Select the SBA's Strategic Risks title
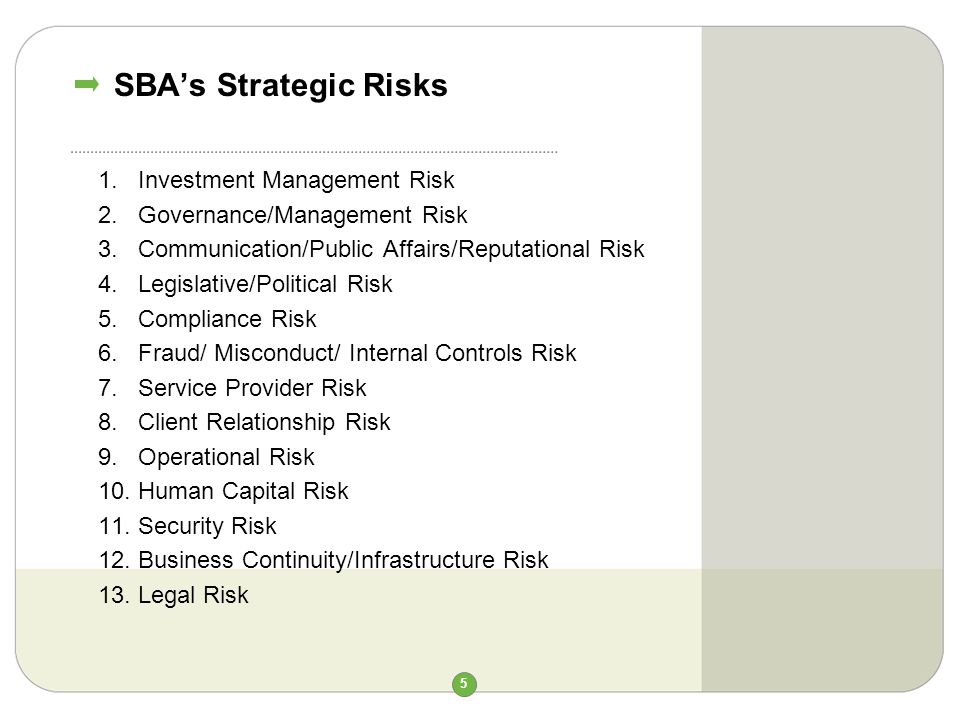960x720 pixels. coord(280,85)
